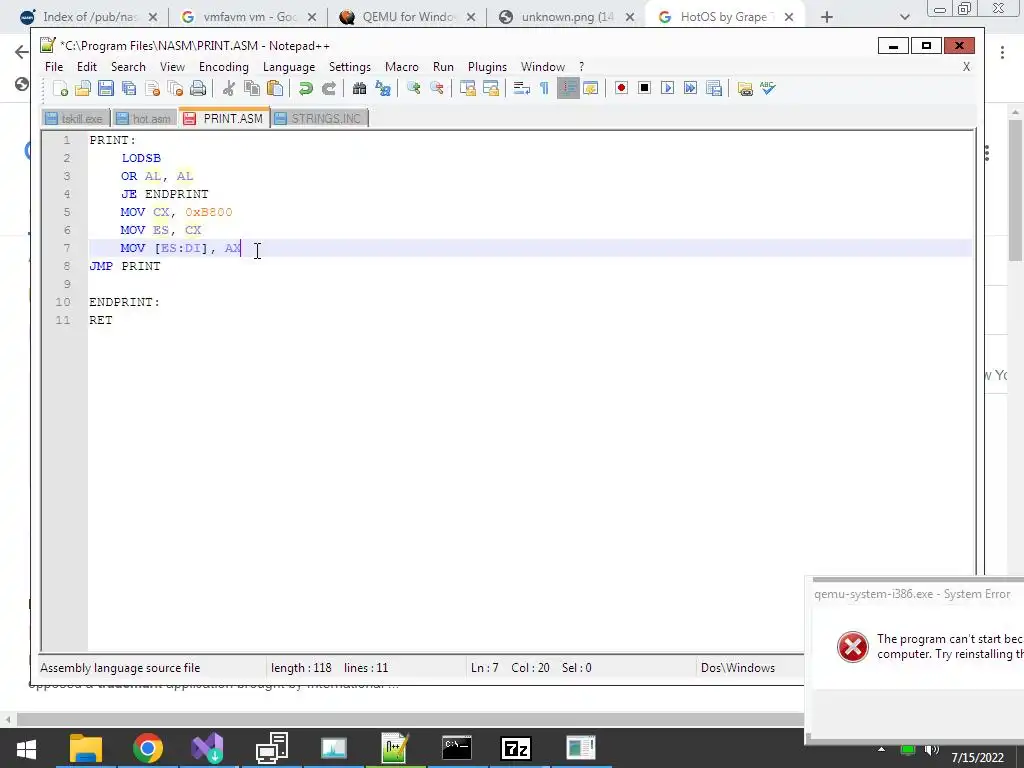Viewport: 1024px width, 768px height.
Task: Open the Search menu
Action: click(x=128, y=67)
